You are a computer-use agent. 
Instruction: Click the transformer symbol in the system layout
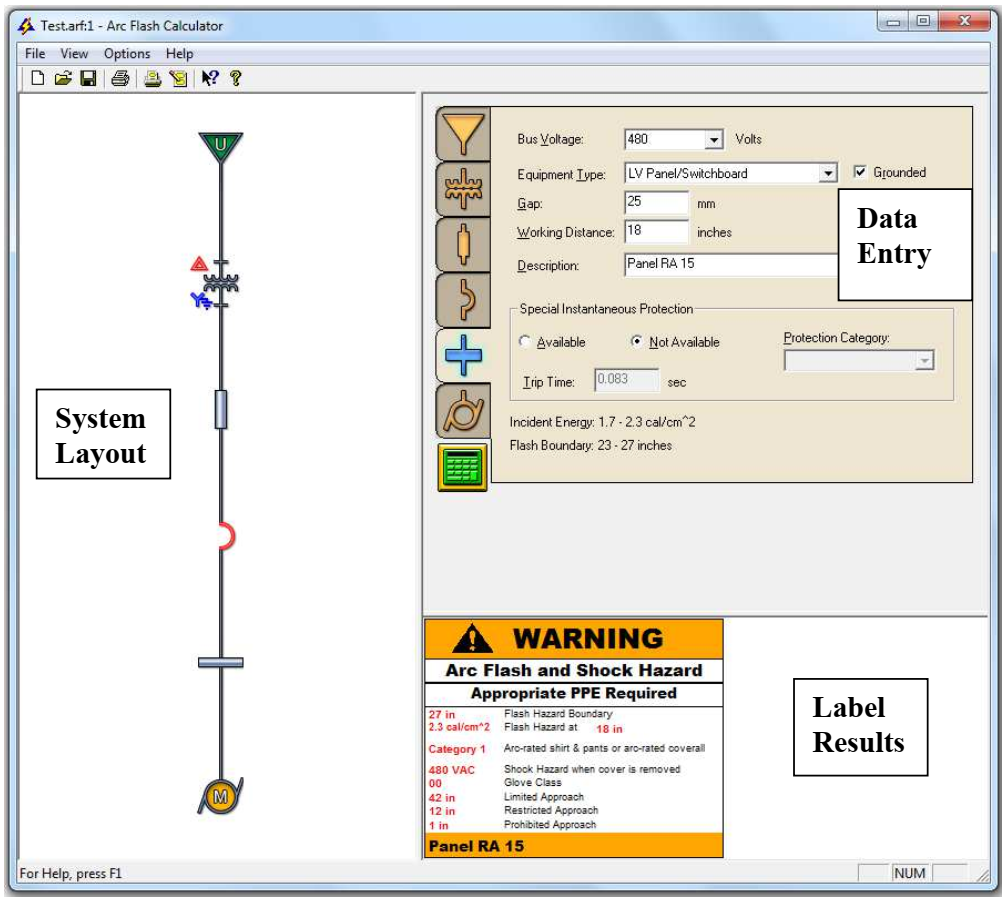pyautogui.click(x=221, y=284)
